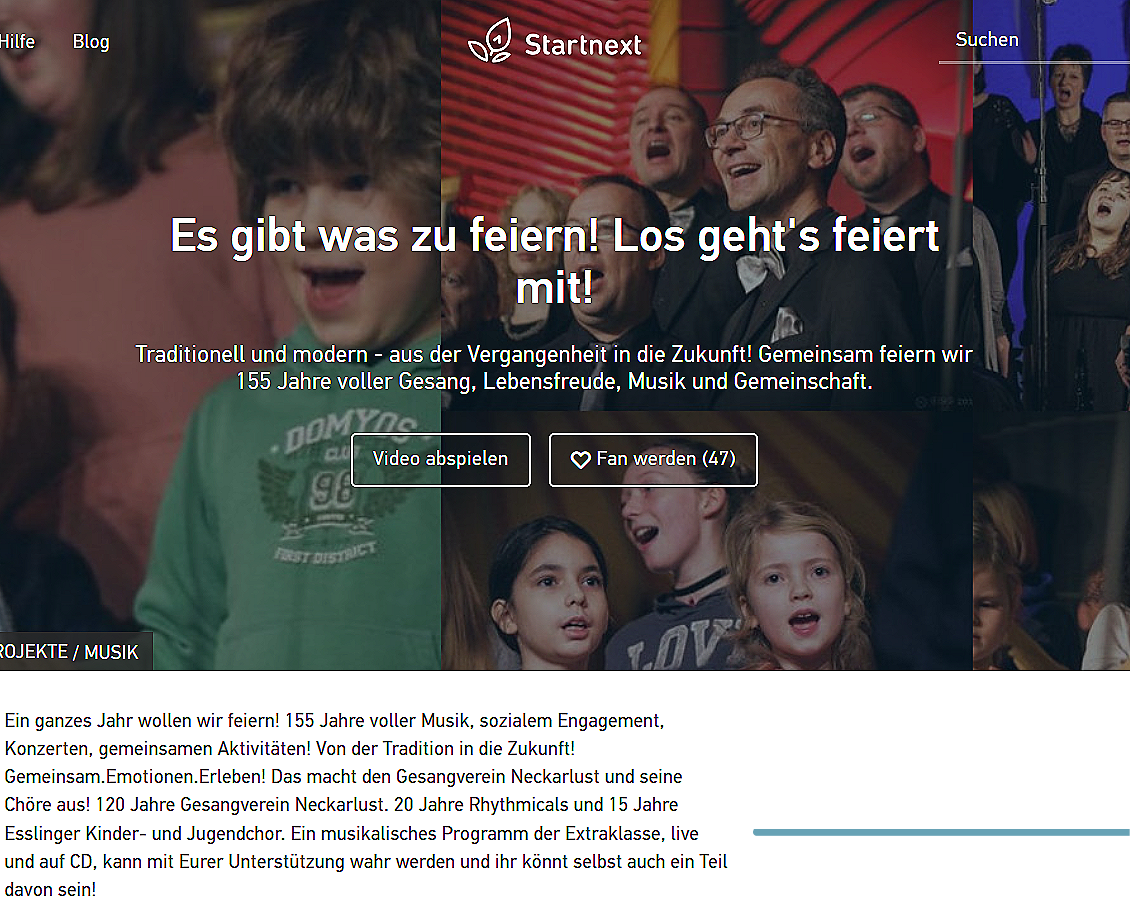Focus the Suchen search field
The width and height of the screenshot is (1130, 904).
click(x=1034, y=40)
